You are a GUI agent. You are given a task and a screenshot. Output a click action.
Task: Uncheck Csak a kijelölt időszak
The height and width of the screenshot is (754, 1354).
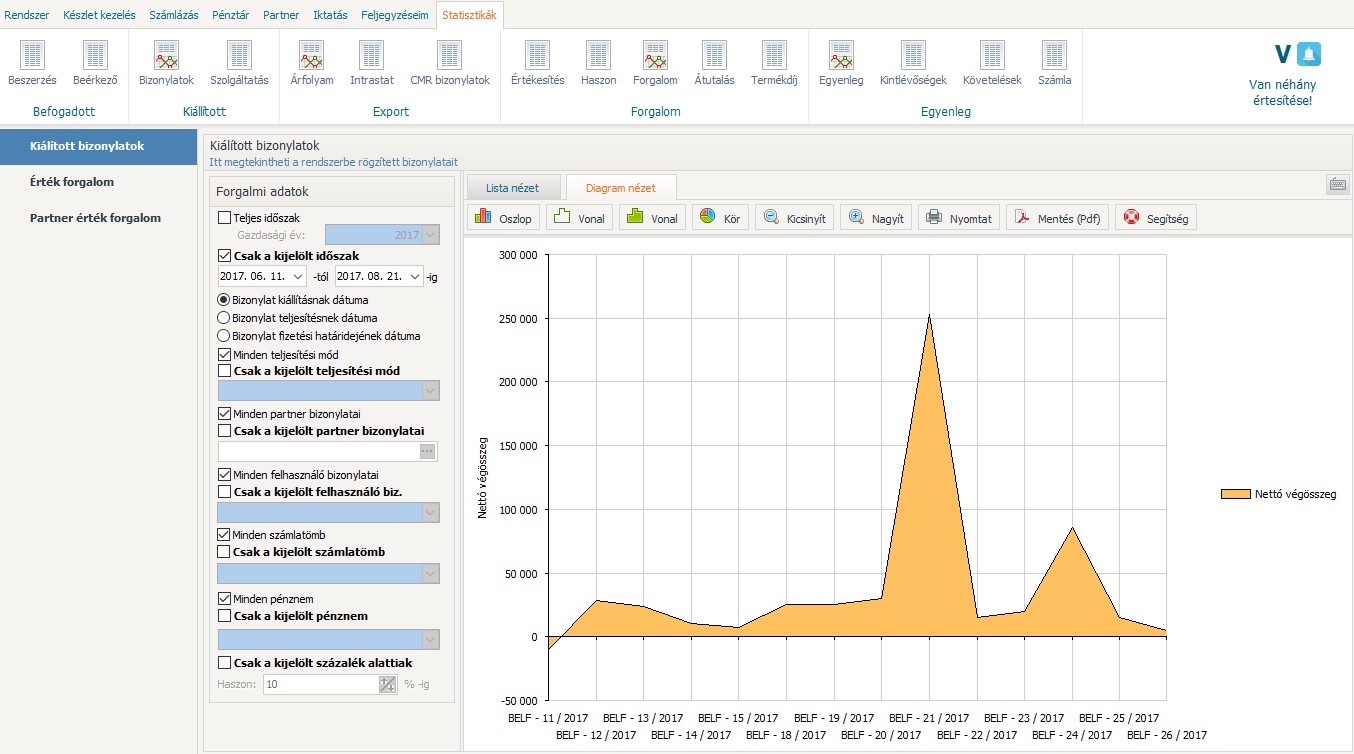tap(224, 256)
